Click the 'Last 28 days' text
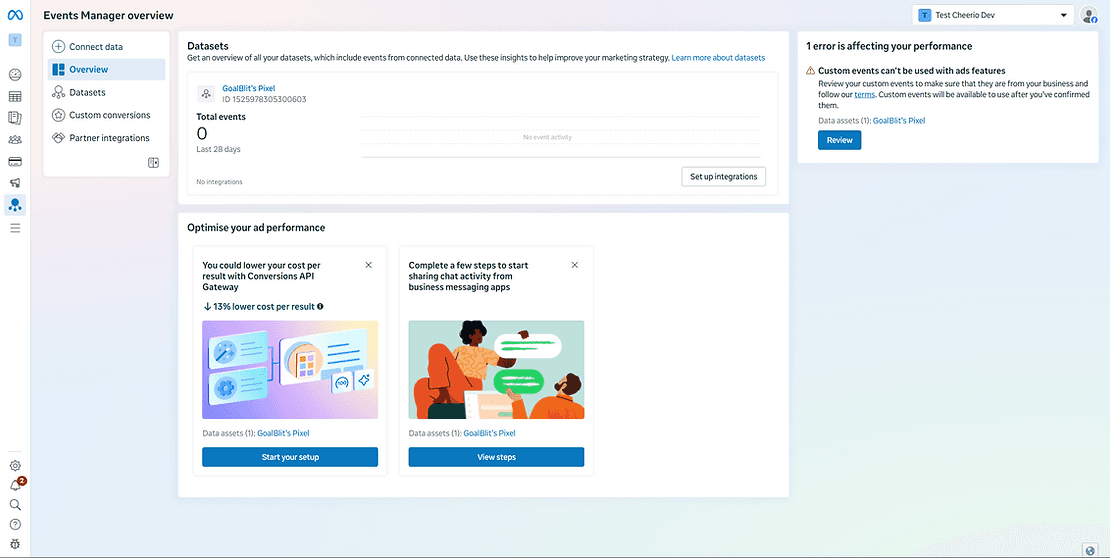Viewport: 1110px width, 558px height. tap(219, 149)
